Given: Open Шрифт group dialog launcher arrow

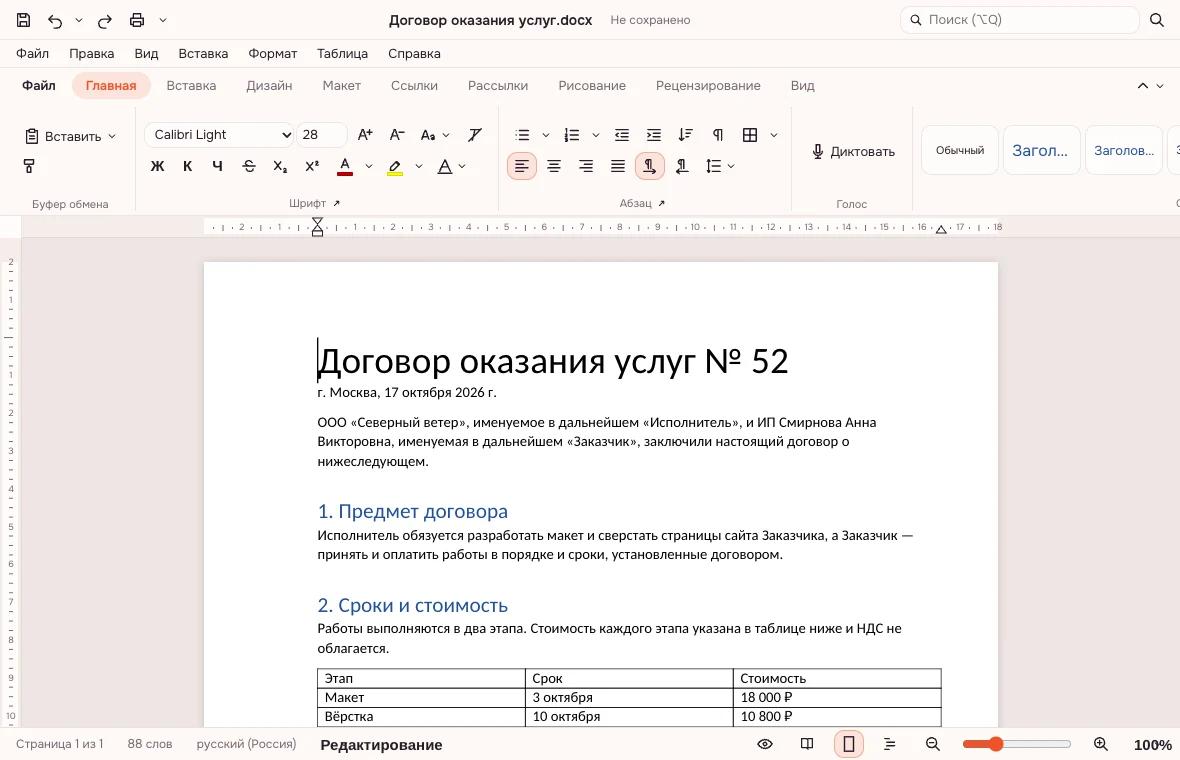Looking at the screenshot, I should click(x=336, y=203).
